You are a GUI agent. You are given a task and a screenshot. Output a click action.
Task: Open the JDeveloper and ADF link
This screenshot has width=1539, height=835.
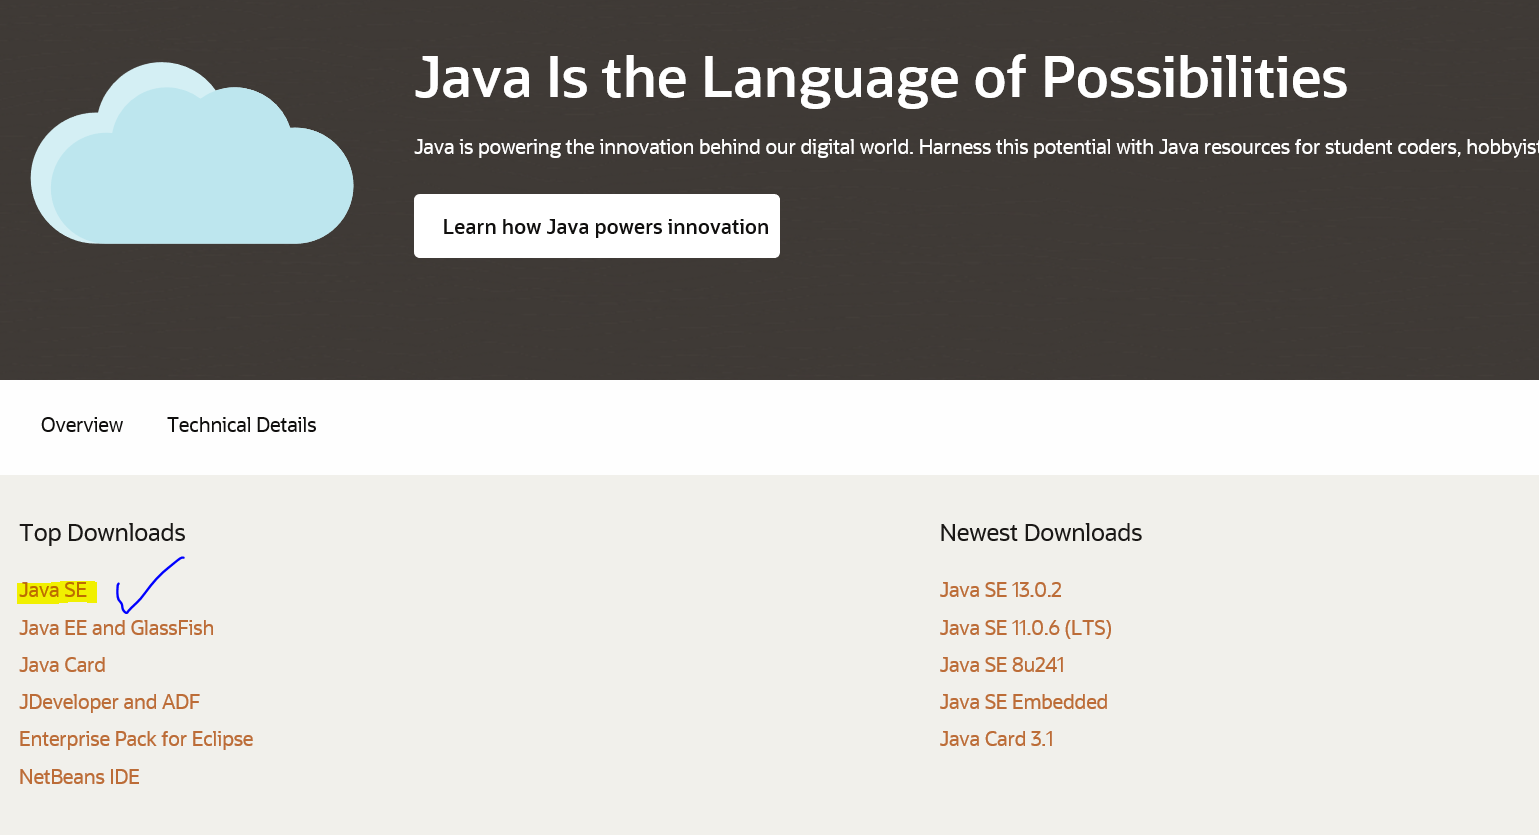[110, 702]
